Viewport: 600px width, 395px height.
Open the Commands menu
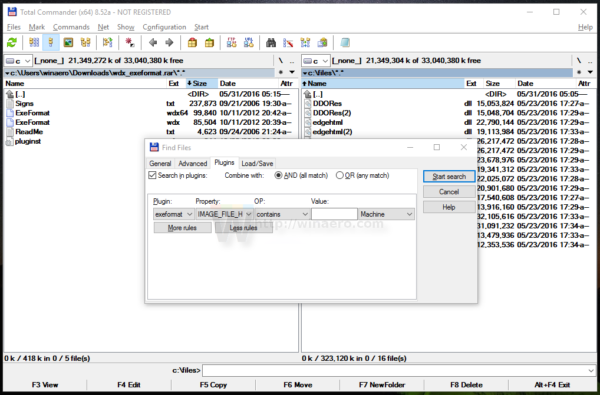click(x=71, y=27)
